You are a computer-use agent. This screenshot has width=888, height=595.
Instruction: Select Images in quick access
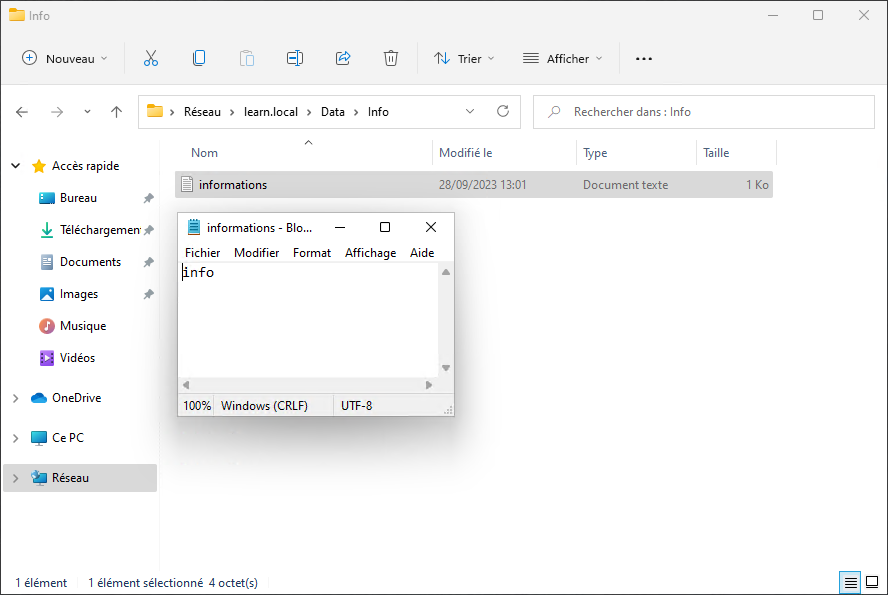point(79,294)
